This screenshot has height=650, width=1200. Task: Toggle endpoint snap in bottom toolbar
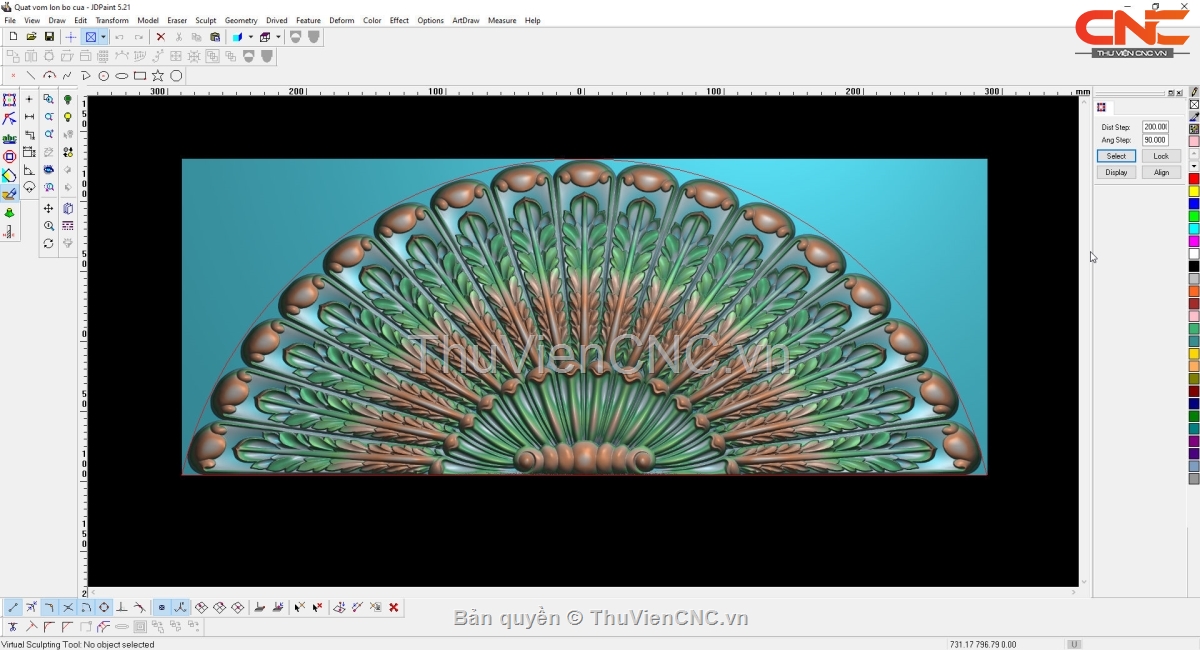click(13, 607)
